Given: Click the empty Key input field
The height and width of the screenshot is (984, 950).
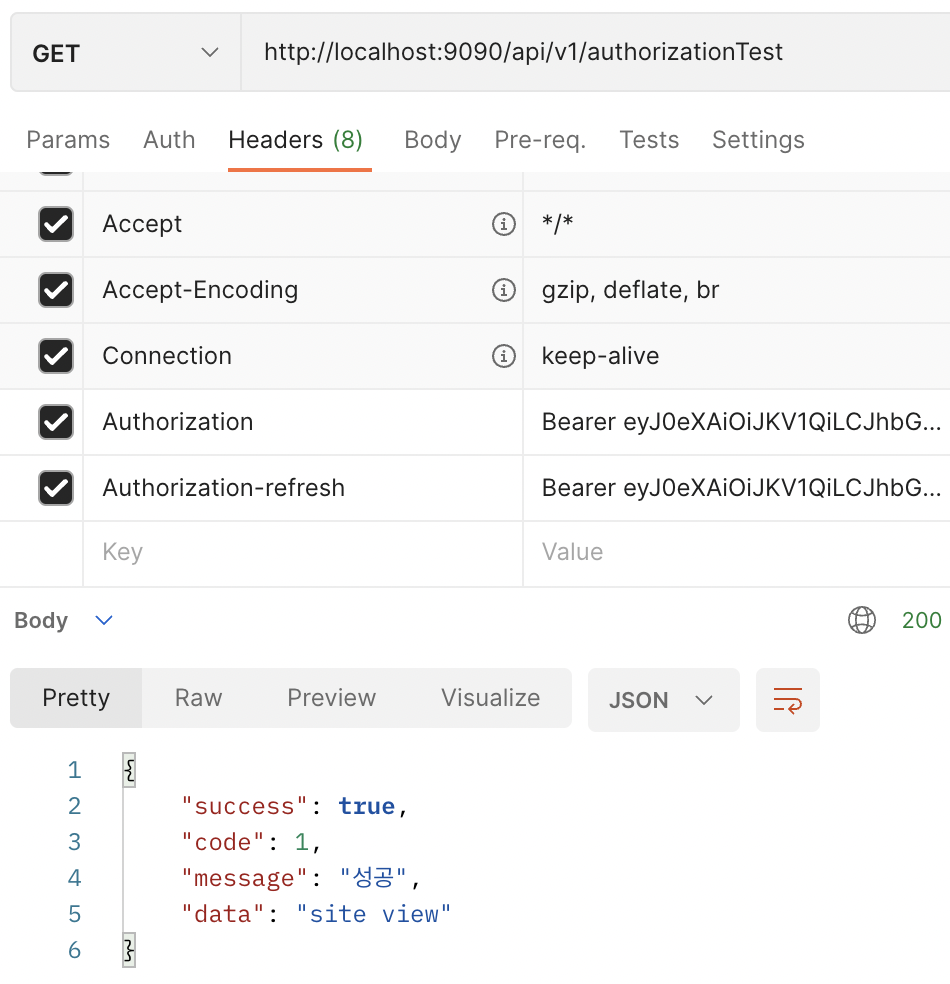Looking at the screenshot, I should pos(302,552).
